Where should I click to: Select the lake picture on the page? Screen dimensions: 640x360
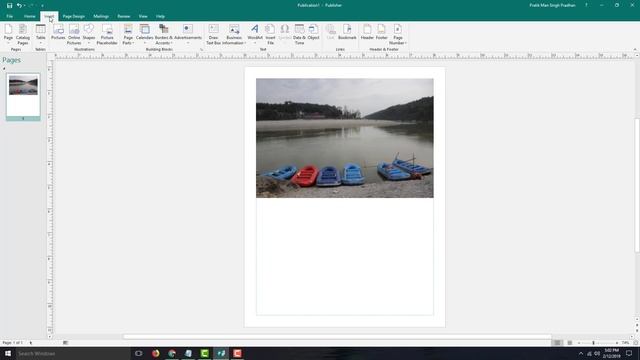point(344,138)
